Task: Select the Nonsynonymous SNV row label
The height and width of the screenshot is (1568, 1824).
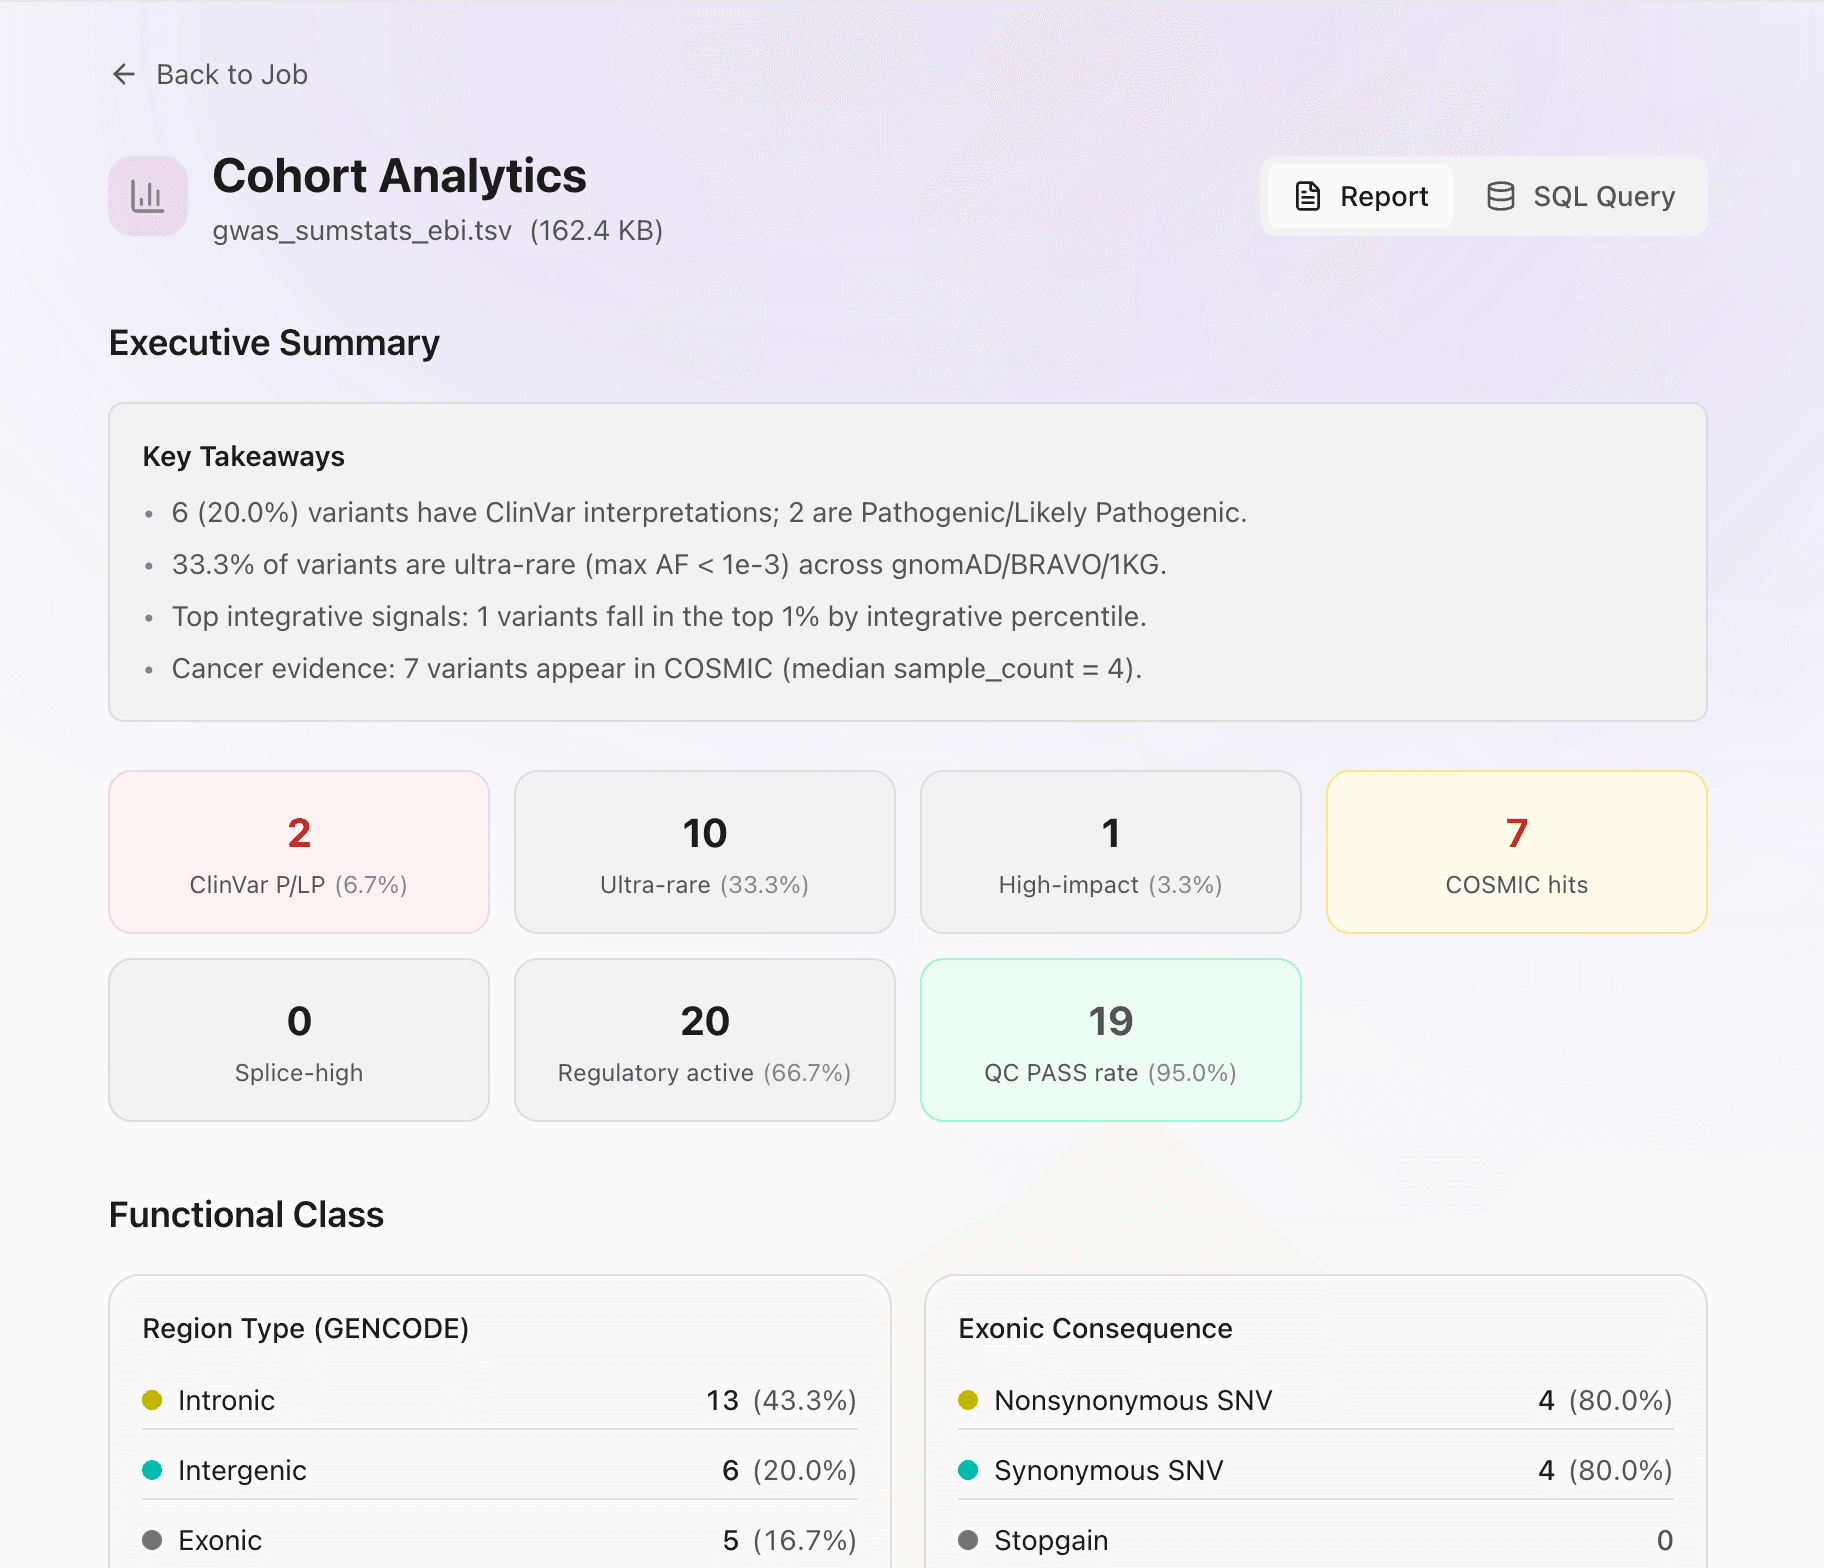Action: (1133, 1400)
